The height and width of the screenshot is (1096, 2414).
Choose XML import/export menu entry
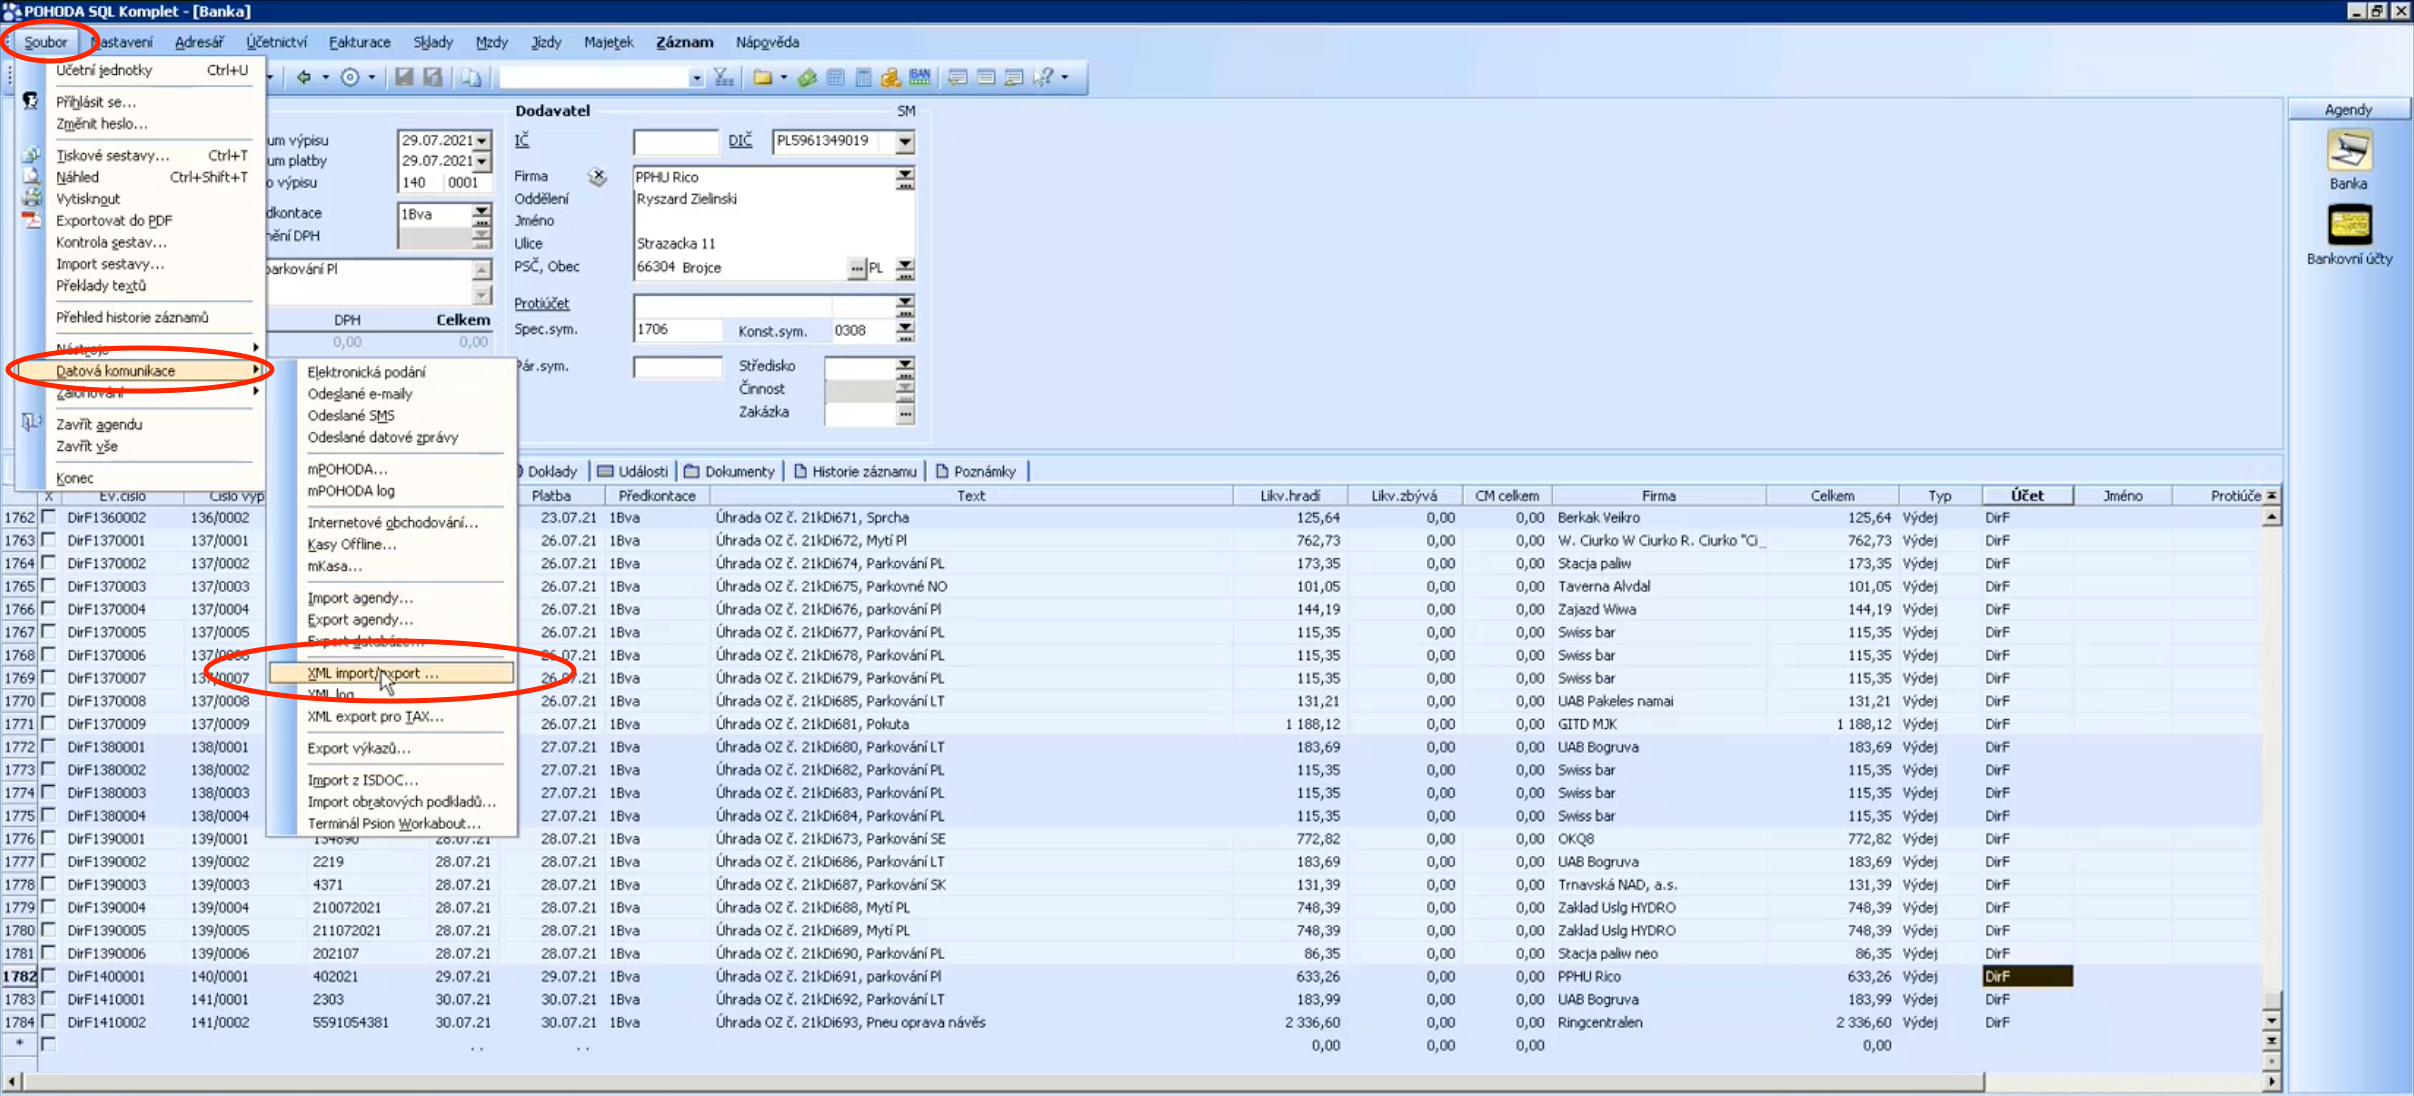pyautogui.click(x=390, y=673)
